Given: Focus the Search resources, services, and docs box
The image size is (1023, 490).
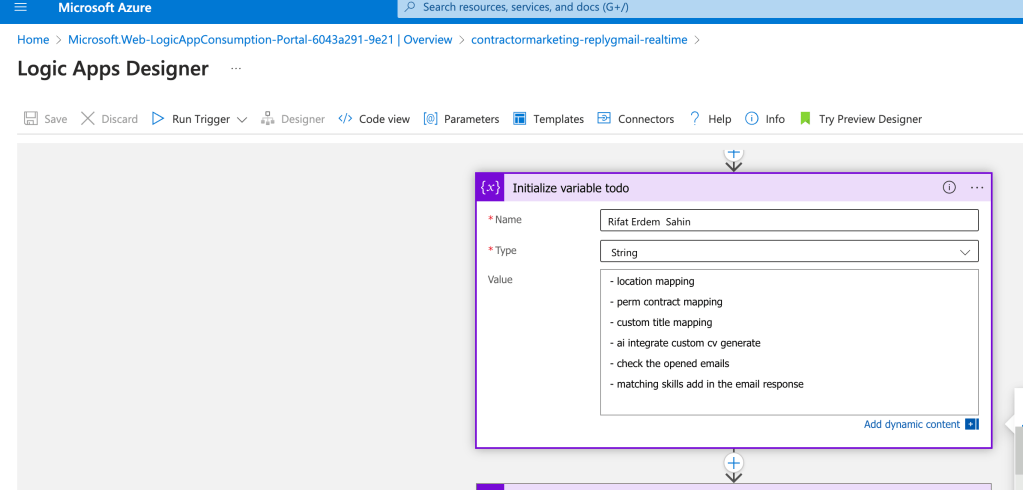Looking at the screenshot, I should click(710, 8).
